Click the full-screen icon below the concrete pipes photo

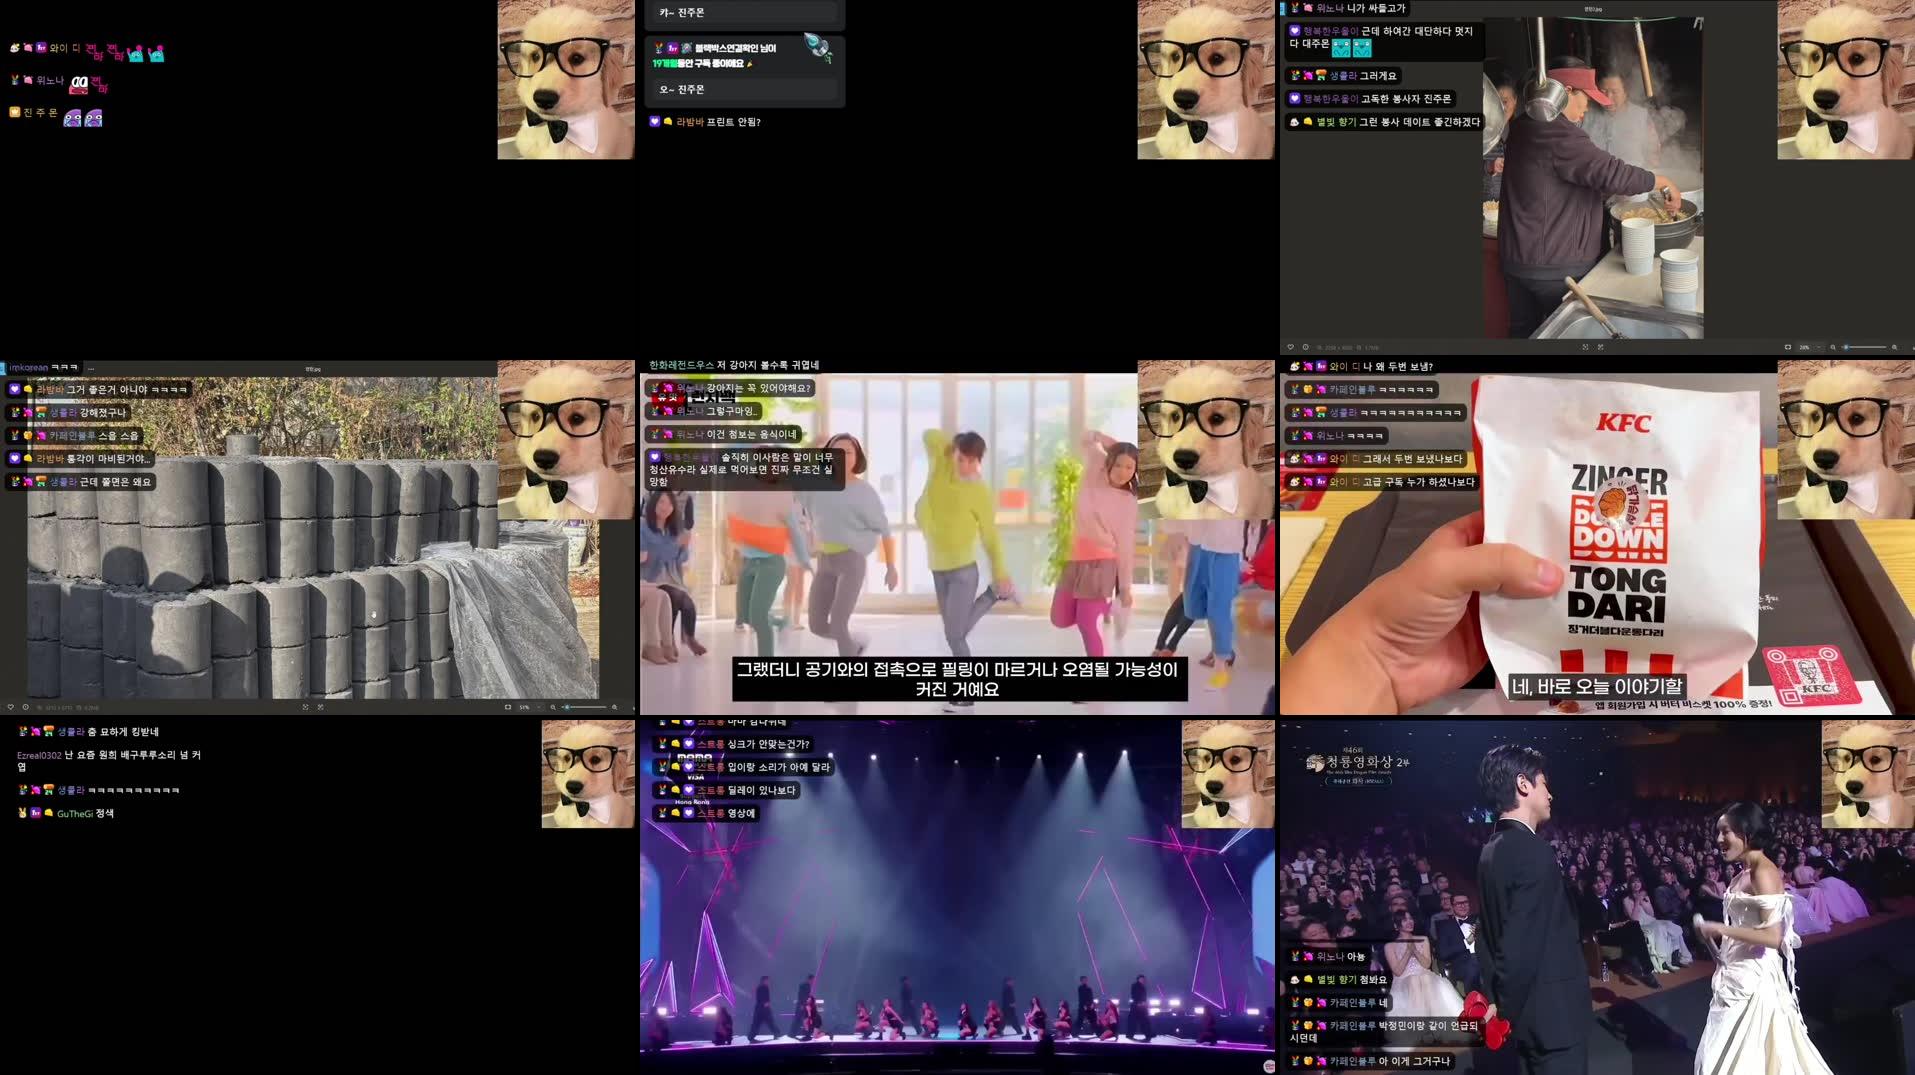[x=320, y=707]
